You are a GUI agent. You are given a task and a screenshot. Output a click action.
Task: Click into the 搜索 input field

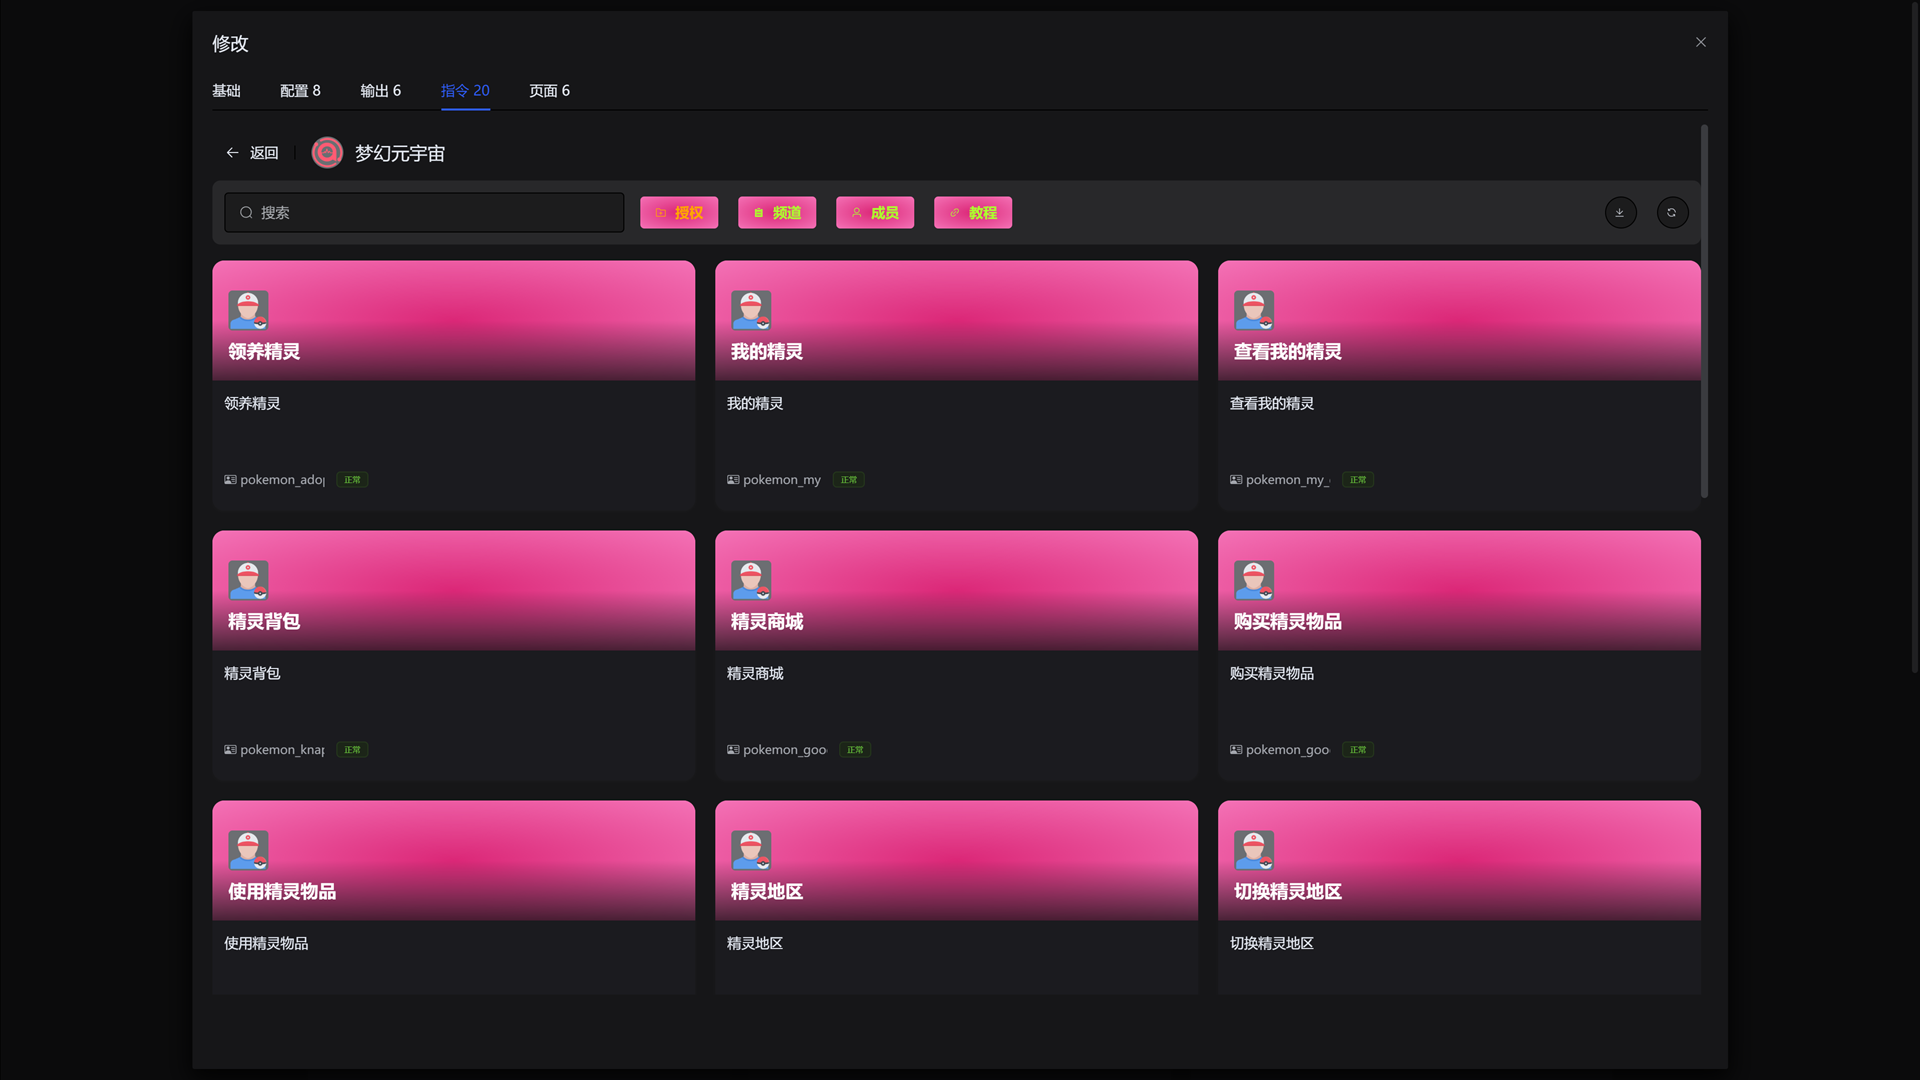click(x=430, y=213)
